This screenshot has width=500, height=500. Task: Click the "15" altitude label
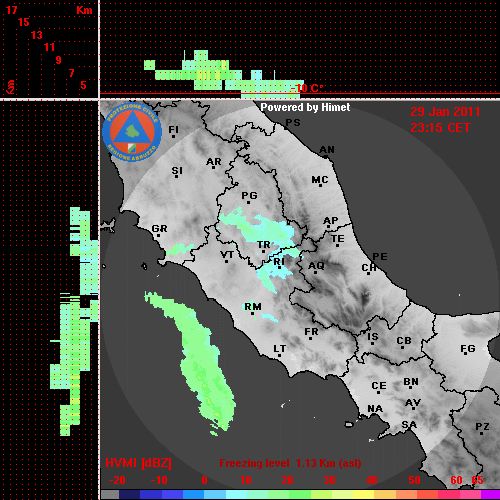pos(24,22)
